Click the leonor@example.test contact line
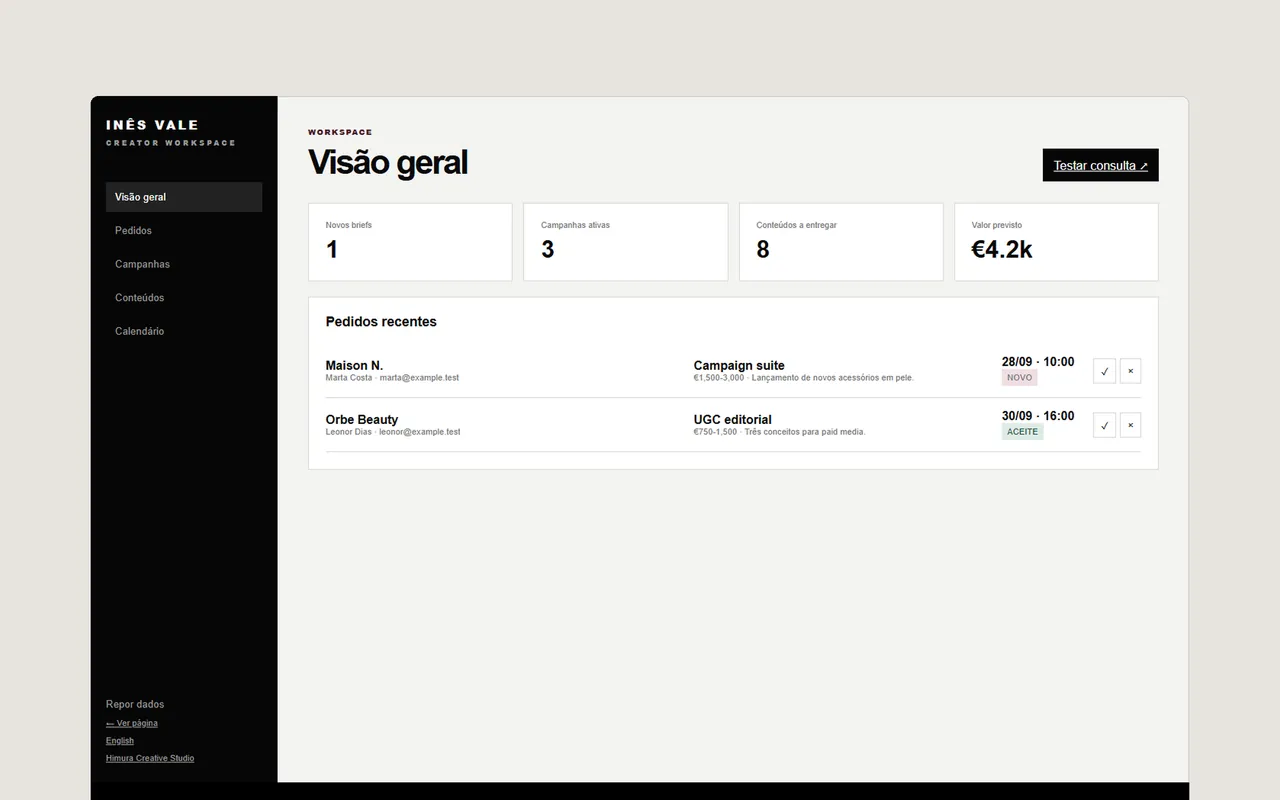 (393, 432)
